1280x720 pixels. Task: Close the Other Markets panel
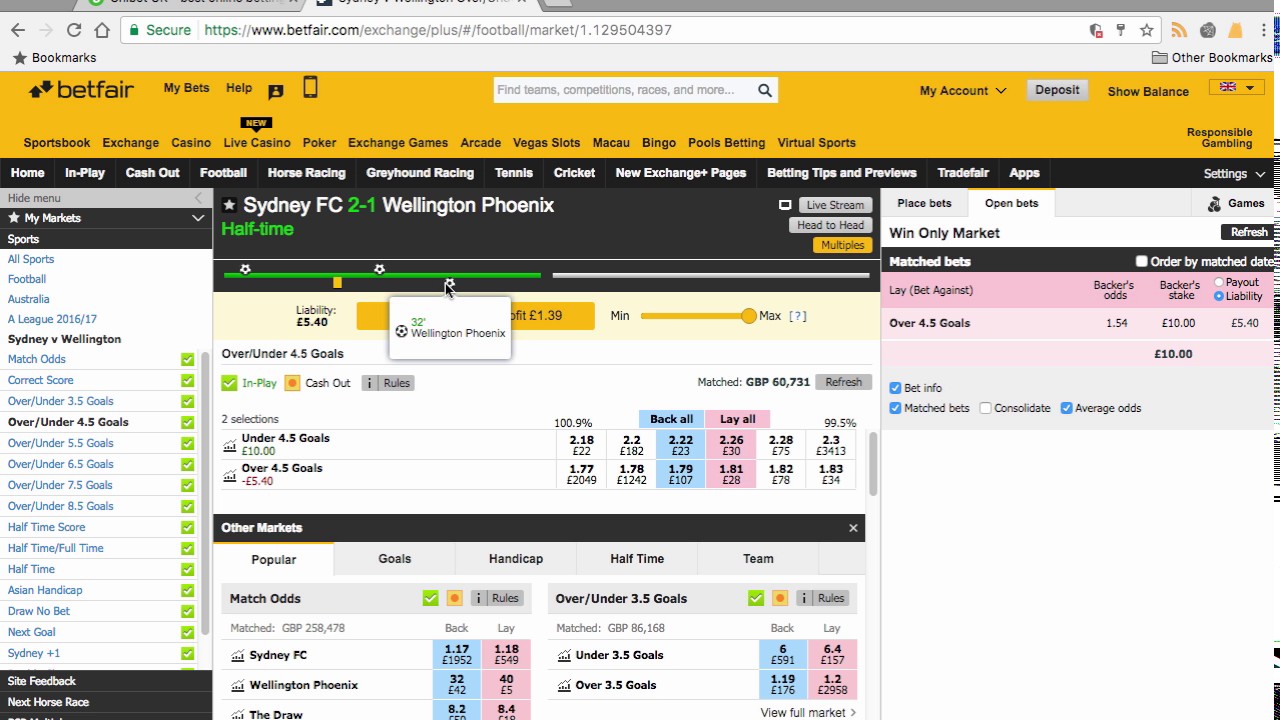(853, 528)
